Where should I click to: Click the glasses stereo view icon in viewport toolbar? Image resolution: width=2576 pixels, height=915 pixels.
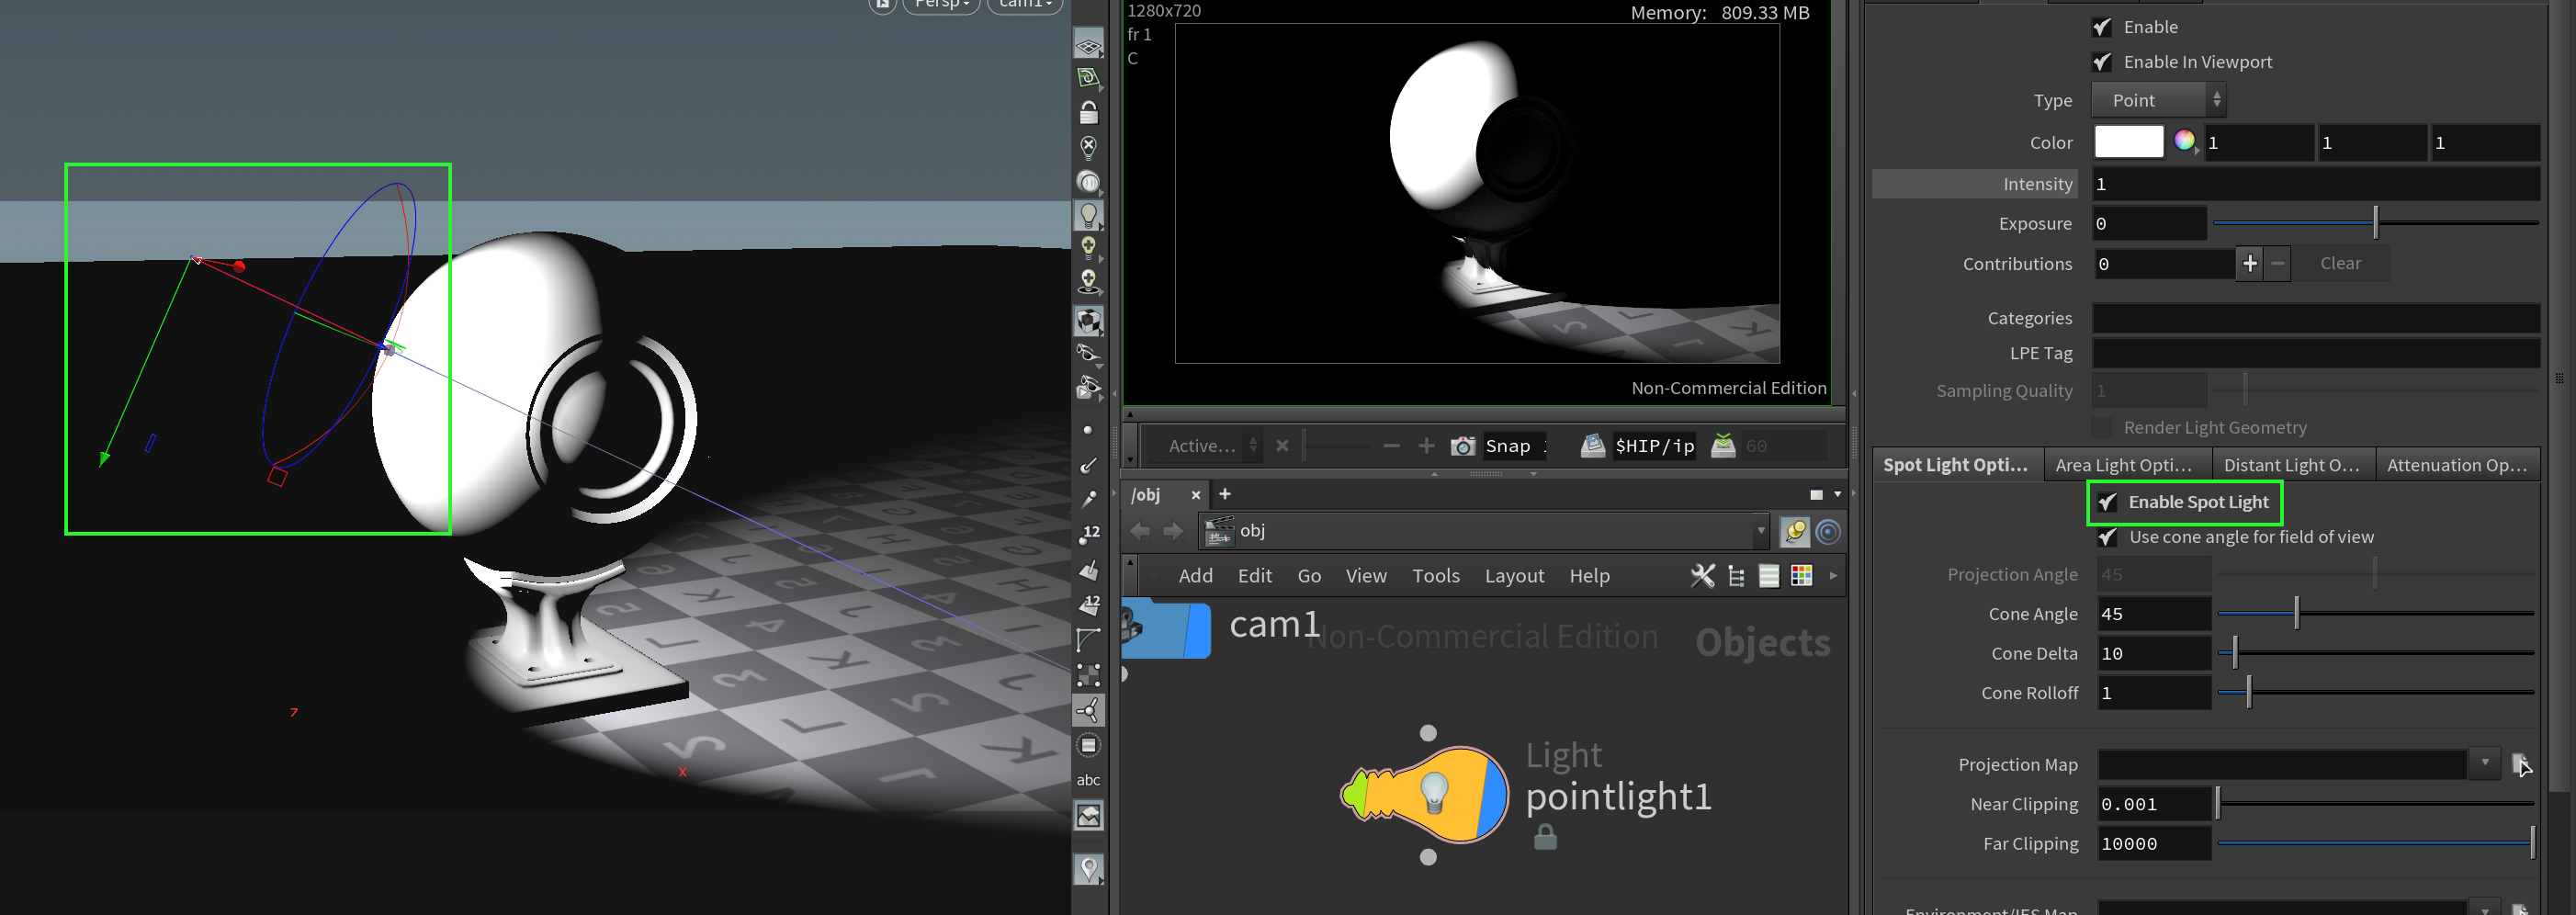coord(1088,353)
